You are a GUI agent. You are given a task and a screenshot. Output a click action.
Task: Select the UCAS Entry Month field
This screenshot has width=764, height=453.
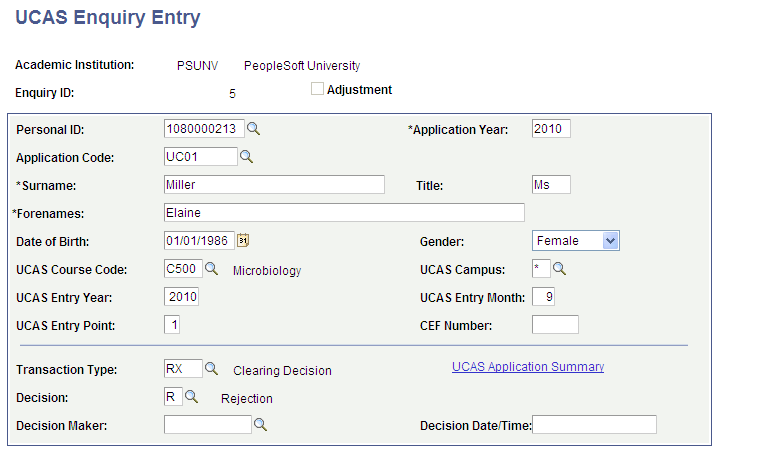[543, 296]
